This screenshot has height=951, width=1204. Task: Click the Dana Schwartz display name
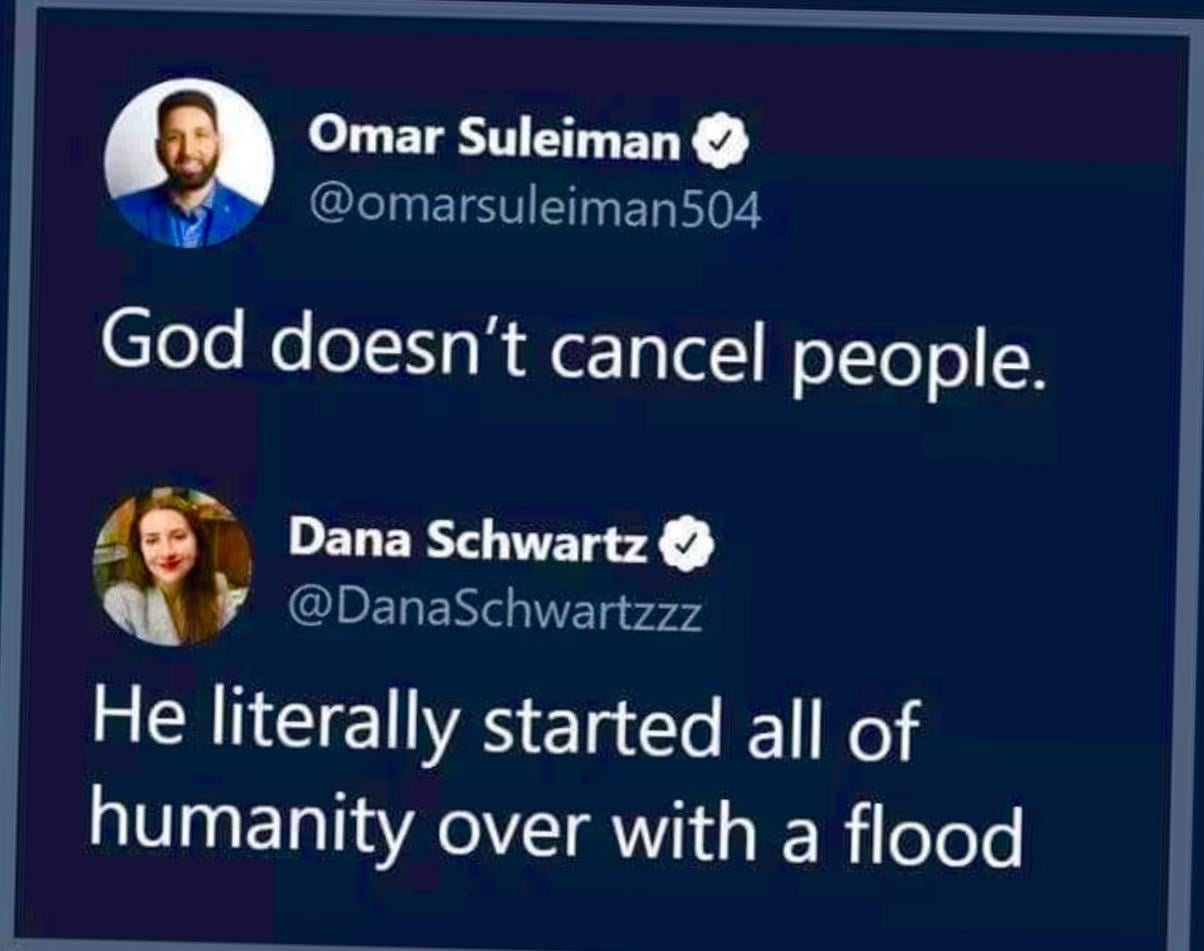point(469,541)
